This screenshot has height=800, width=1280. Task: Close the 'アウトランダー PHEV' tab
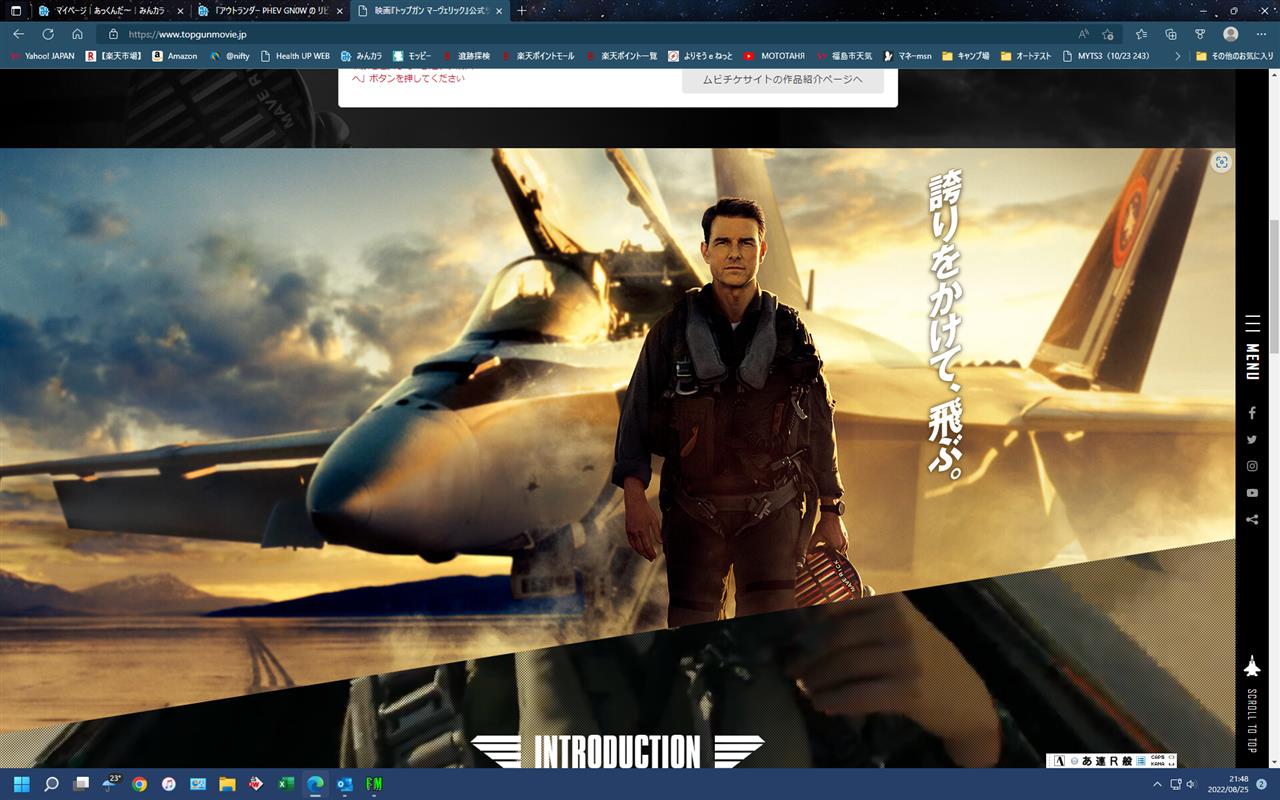click(339, 11)
